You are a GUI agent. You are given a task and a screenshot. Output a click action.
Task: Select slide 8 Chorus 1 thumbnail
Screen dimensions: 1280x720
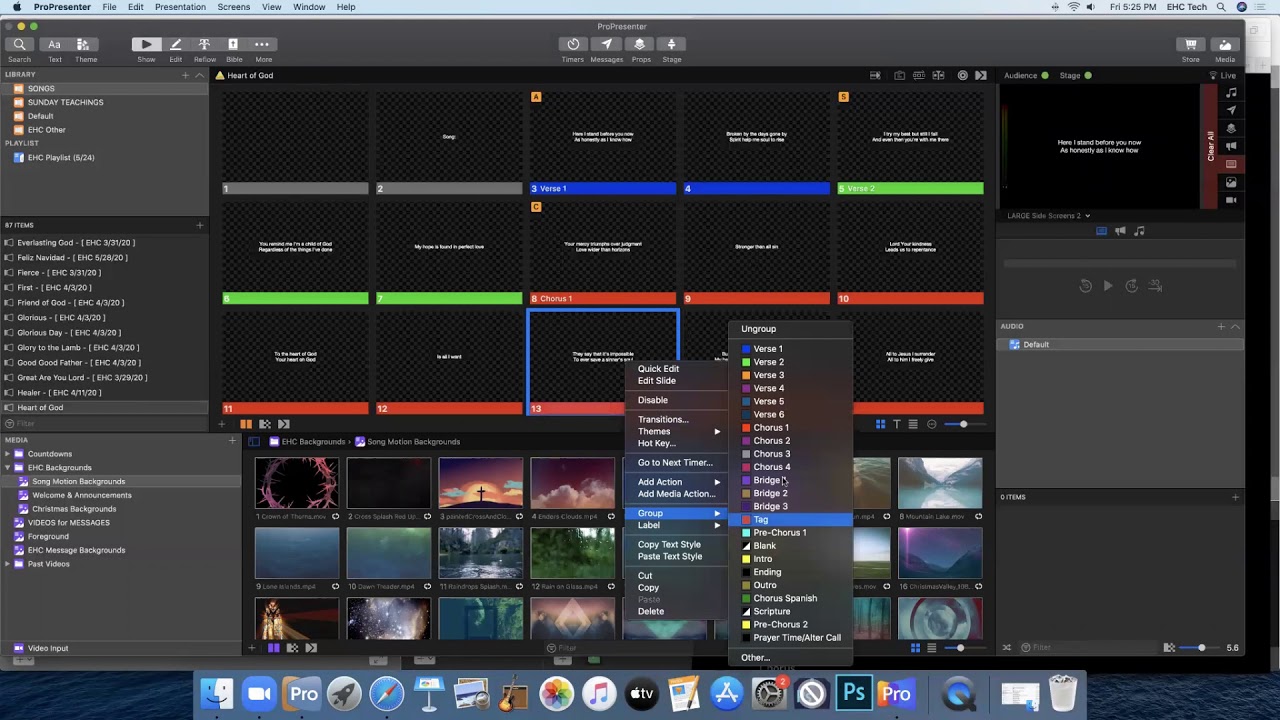click(603, 254)
